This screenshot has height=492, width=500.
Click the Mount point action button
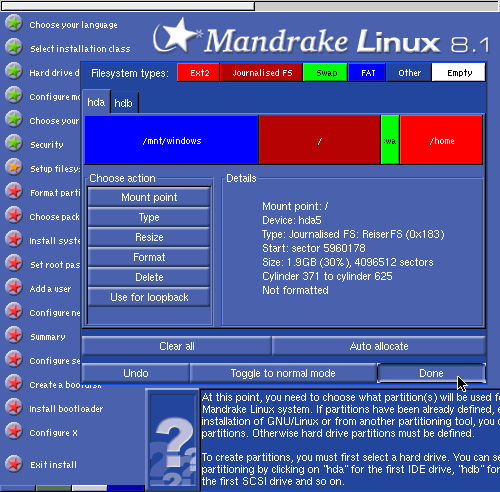(149, 197)
